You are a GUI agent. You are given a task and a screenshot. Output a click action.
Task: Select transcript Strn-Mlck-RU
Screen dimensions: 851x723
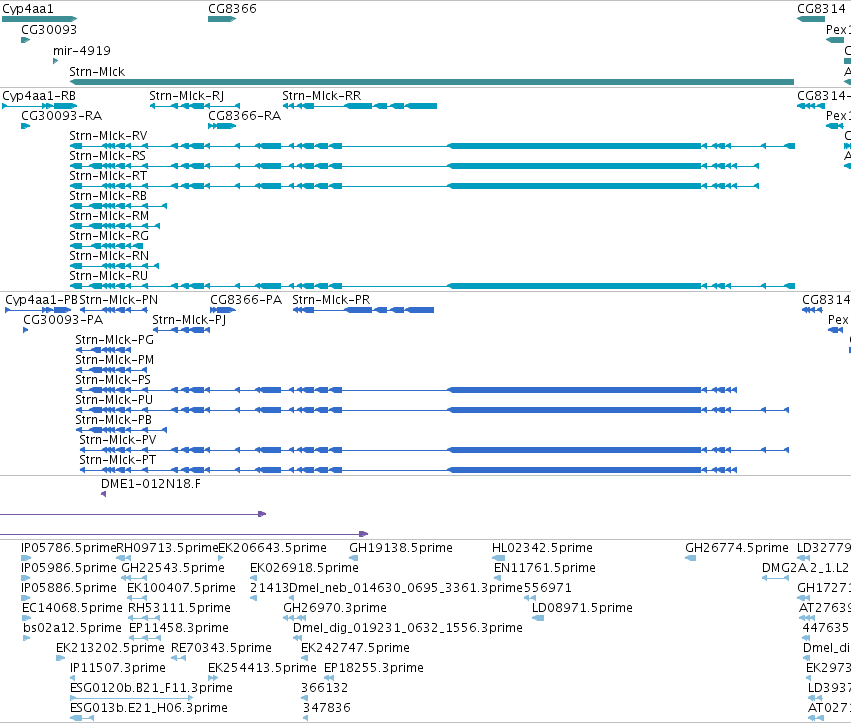pos(433,286)
